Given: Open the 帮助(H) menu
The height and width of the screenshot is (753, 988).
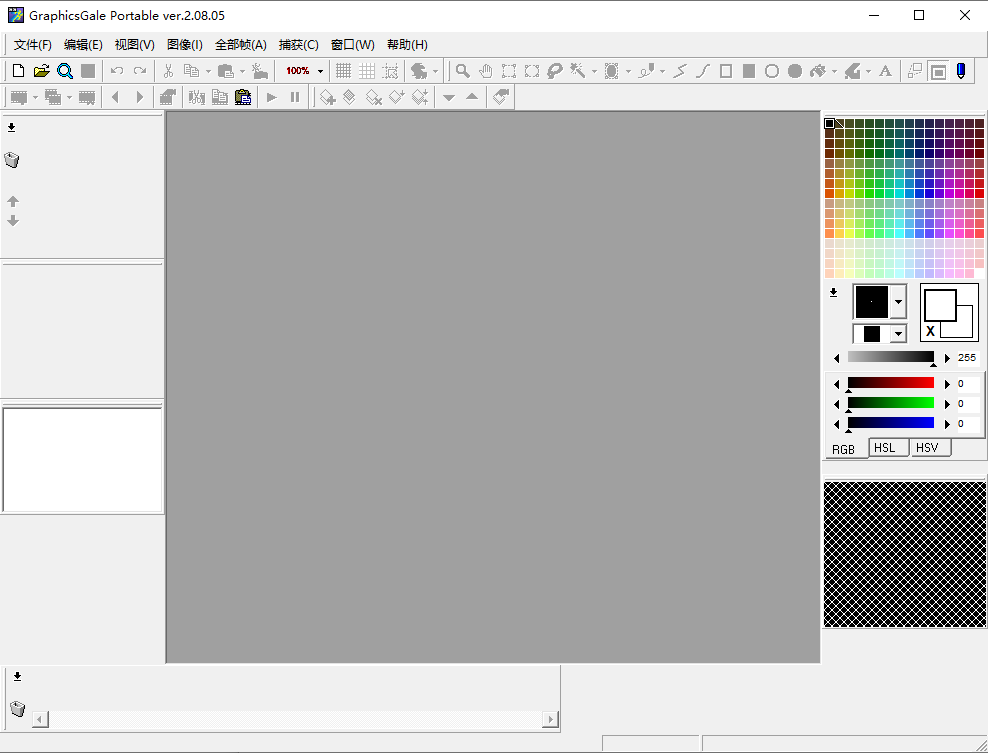Looking at the screenshot, I should pyautogui.click(x=407, y=45).
